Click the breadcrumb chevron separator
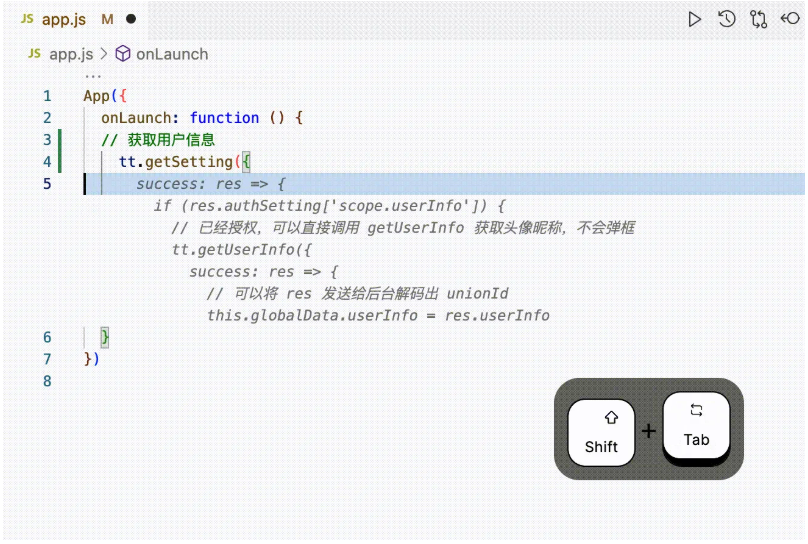Screen dimensions: 808x544 [104, 54]
